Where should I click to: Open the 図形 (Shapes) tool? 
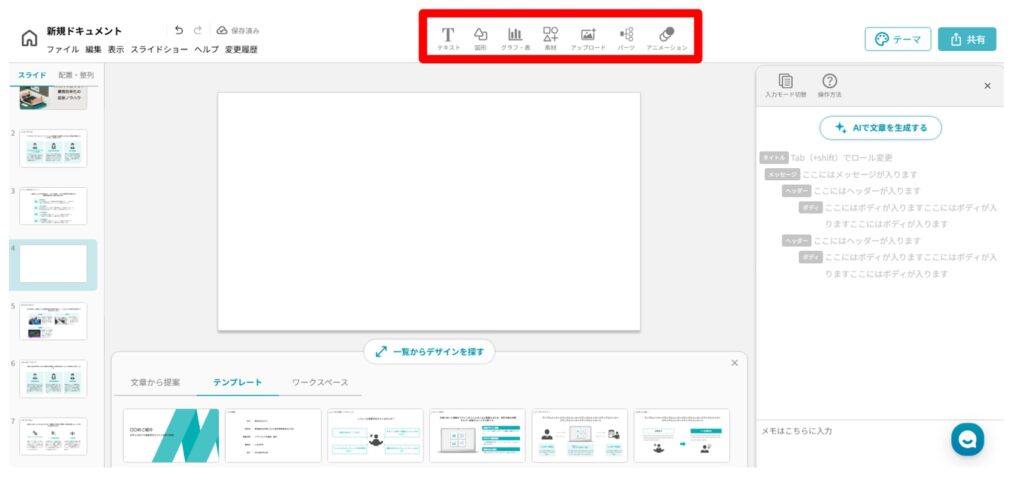click(x=480, y=37)
